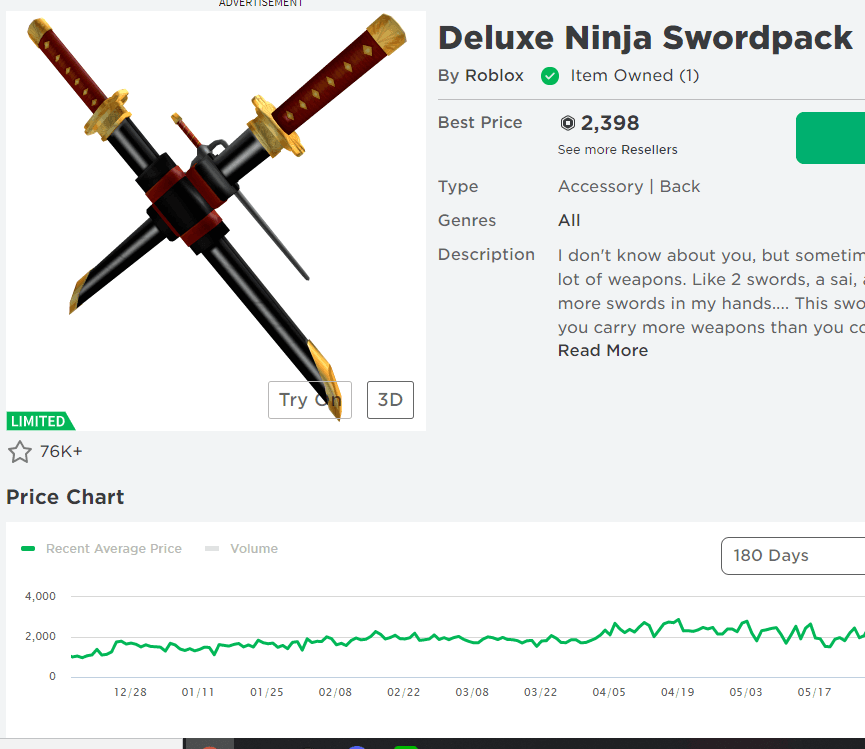This screenshot has height=749, width=865.
Task: Click the green LIMITED badge
Action: click(40, 421)
